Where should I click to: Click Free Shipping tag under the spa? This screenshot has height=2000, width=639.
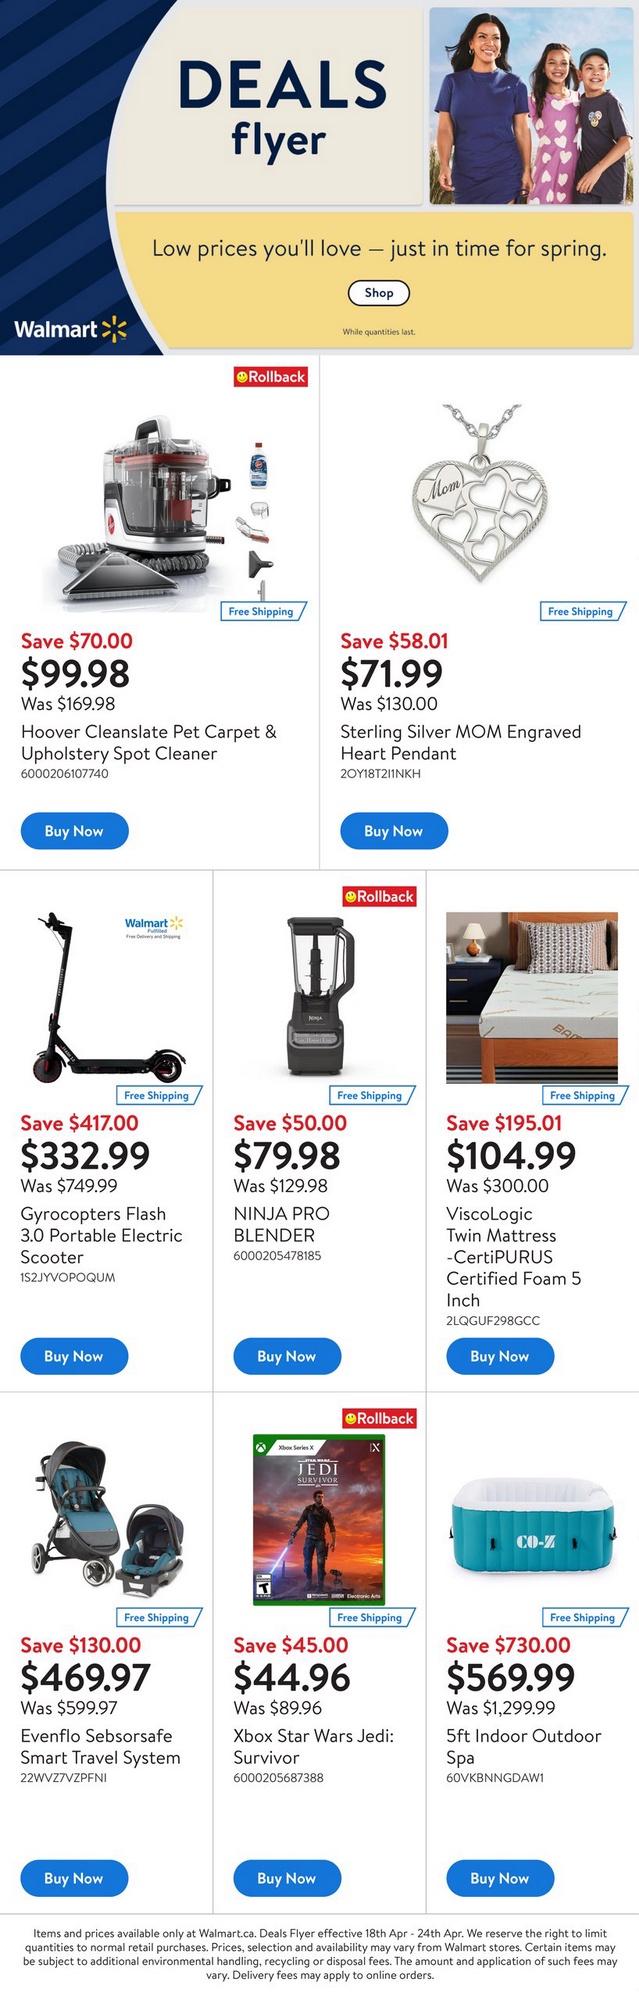[583, 1617]
